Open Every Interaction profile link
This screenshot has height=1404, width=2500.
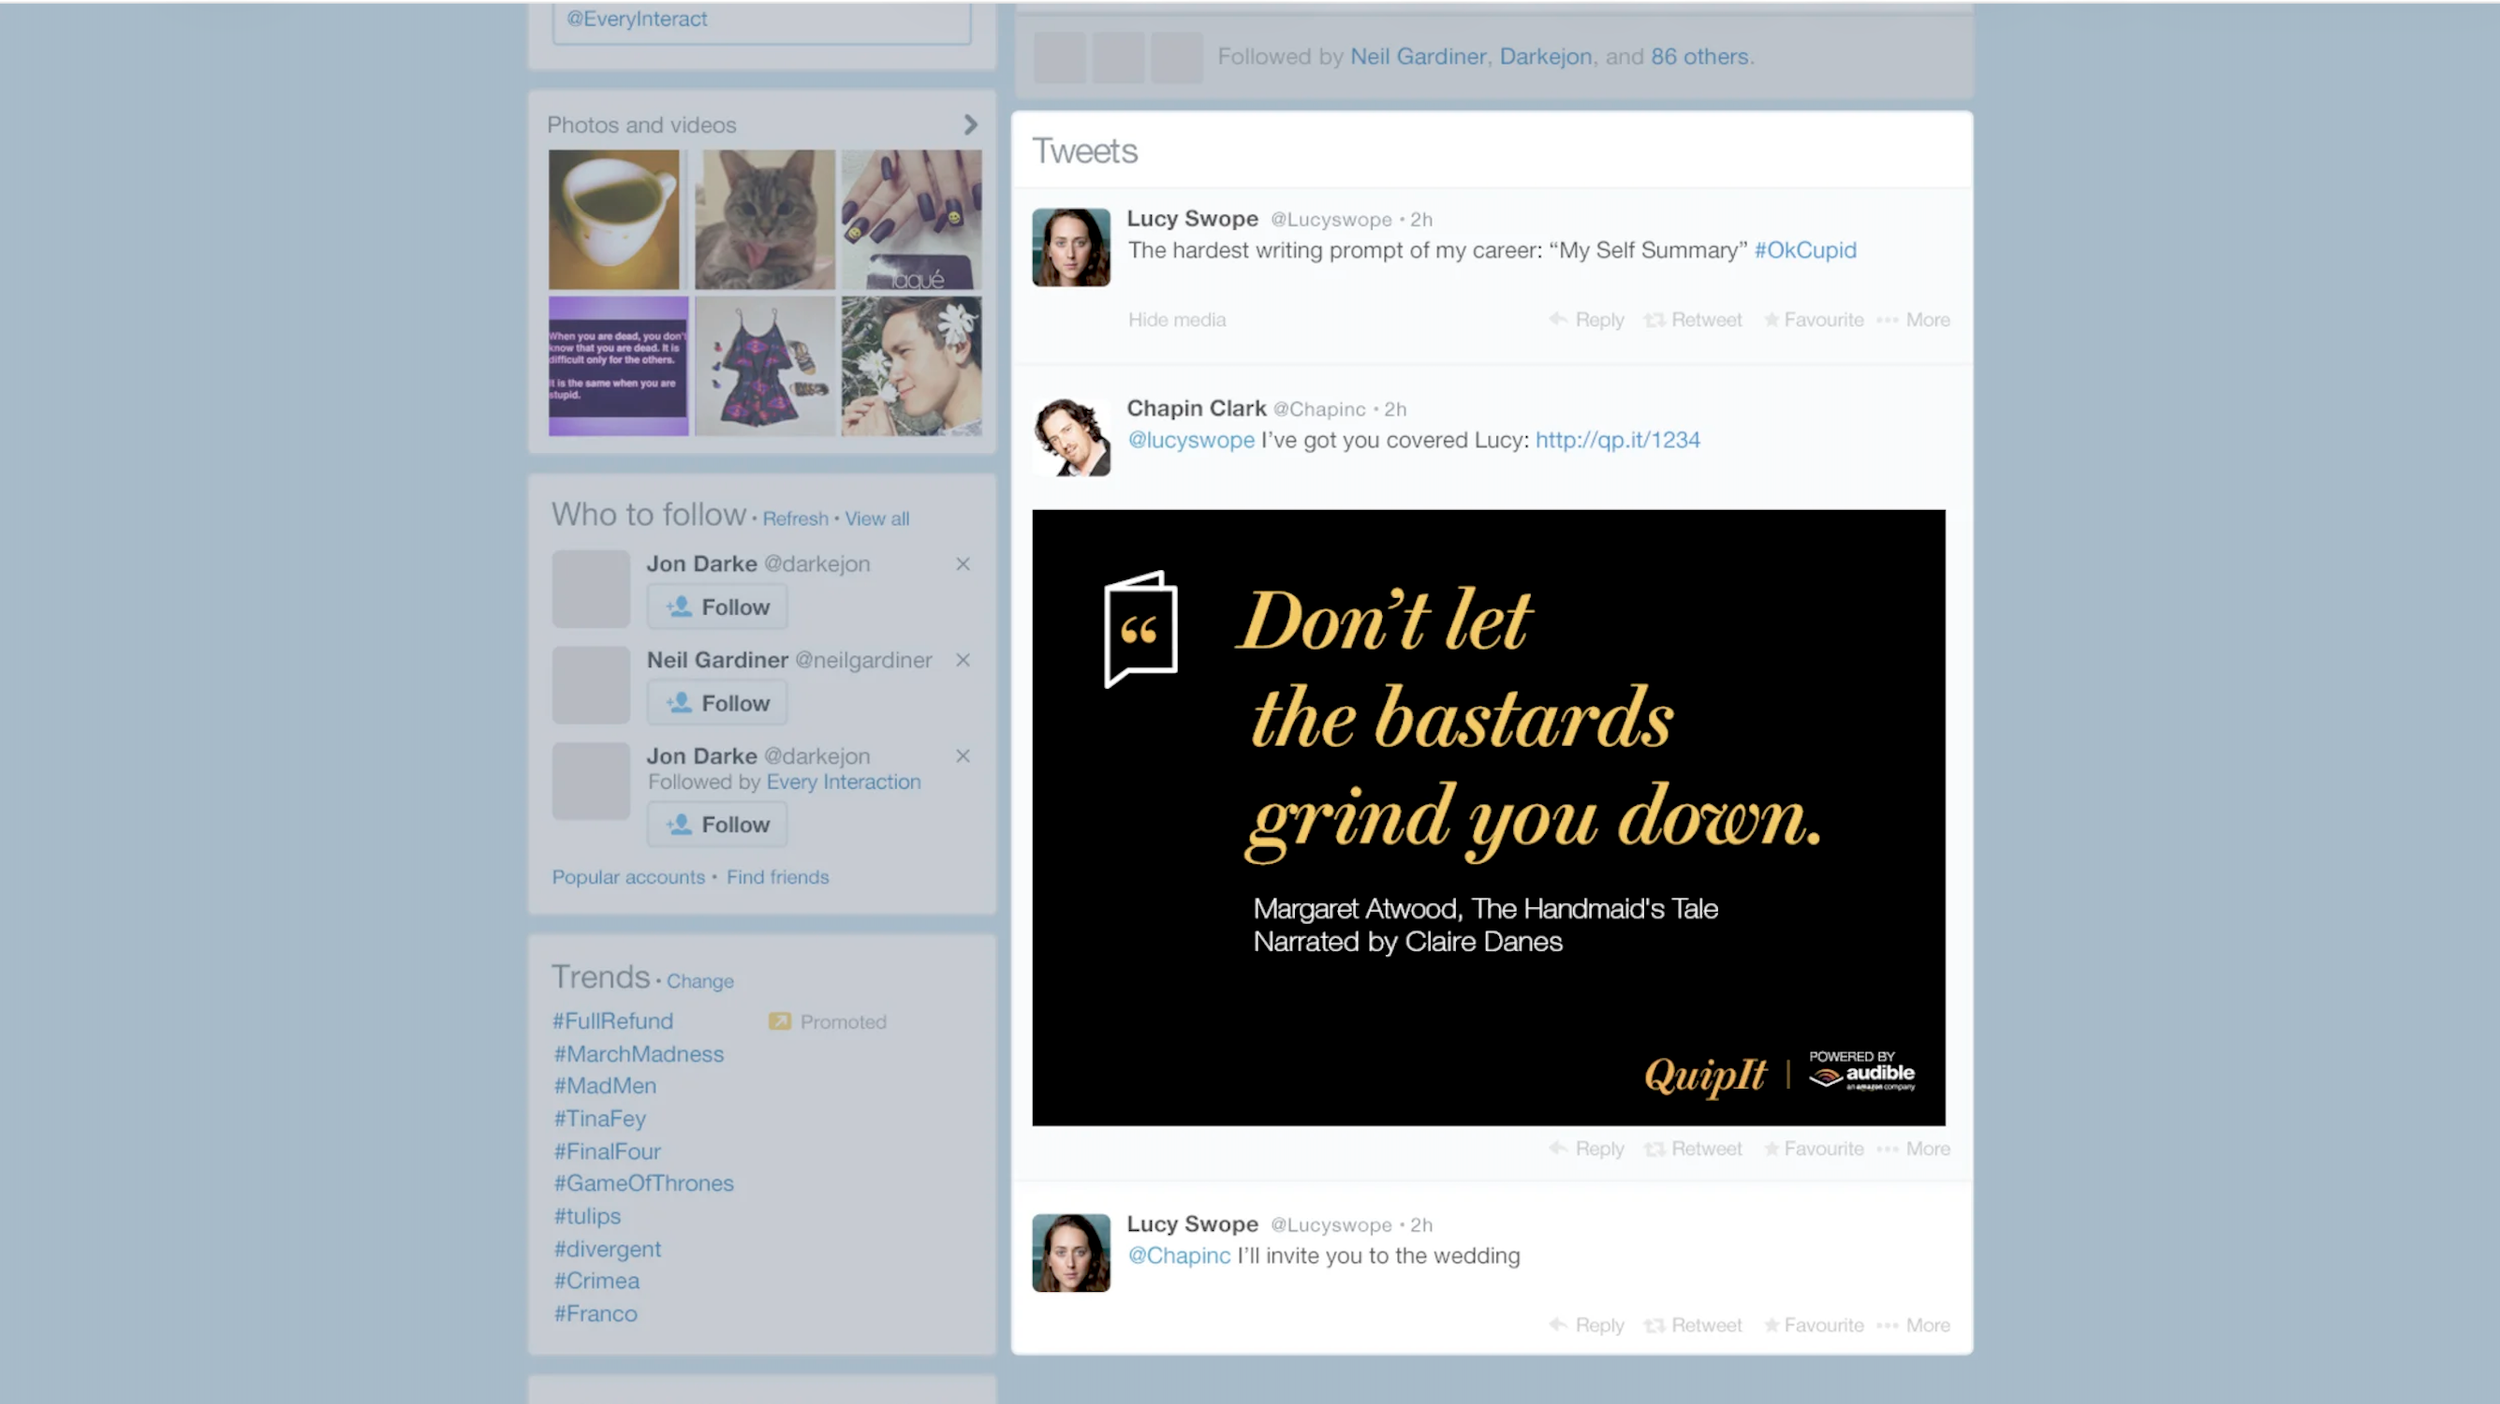pyautogui.click(x=843, y=782)
